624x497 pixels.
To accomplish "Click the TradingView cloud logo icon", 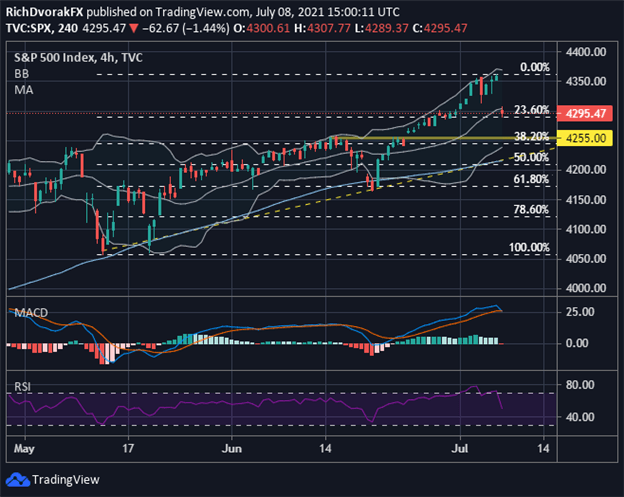I will [x=18, y=479].
